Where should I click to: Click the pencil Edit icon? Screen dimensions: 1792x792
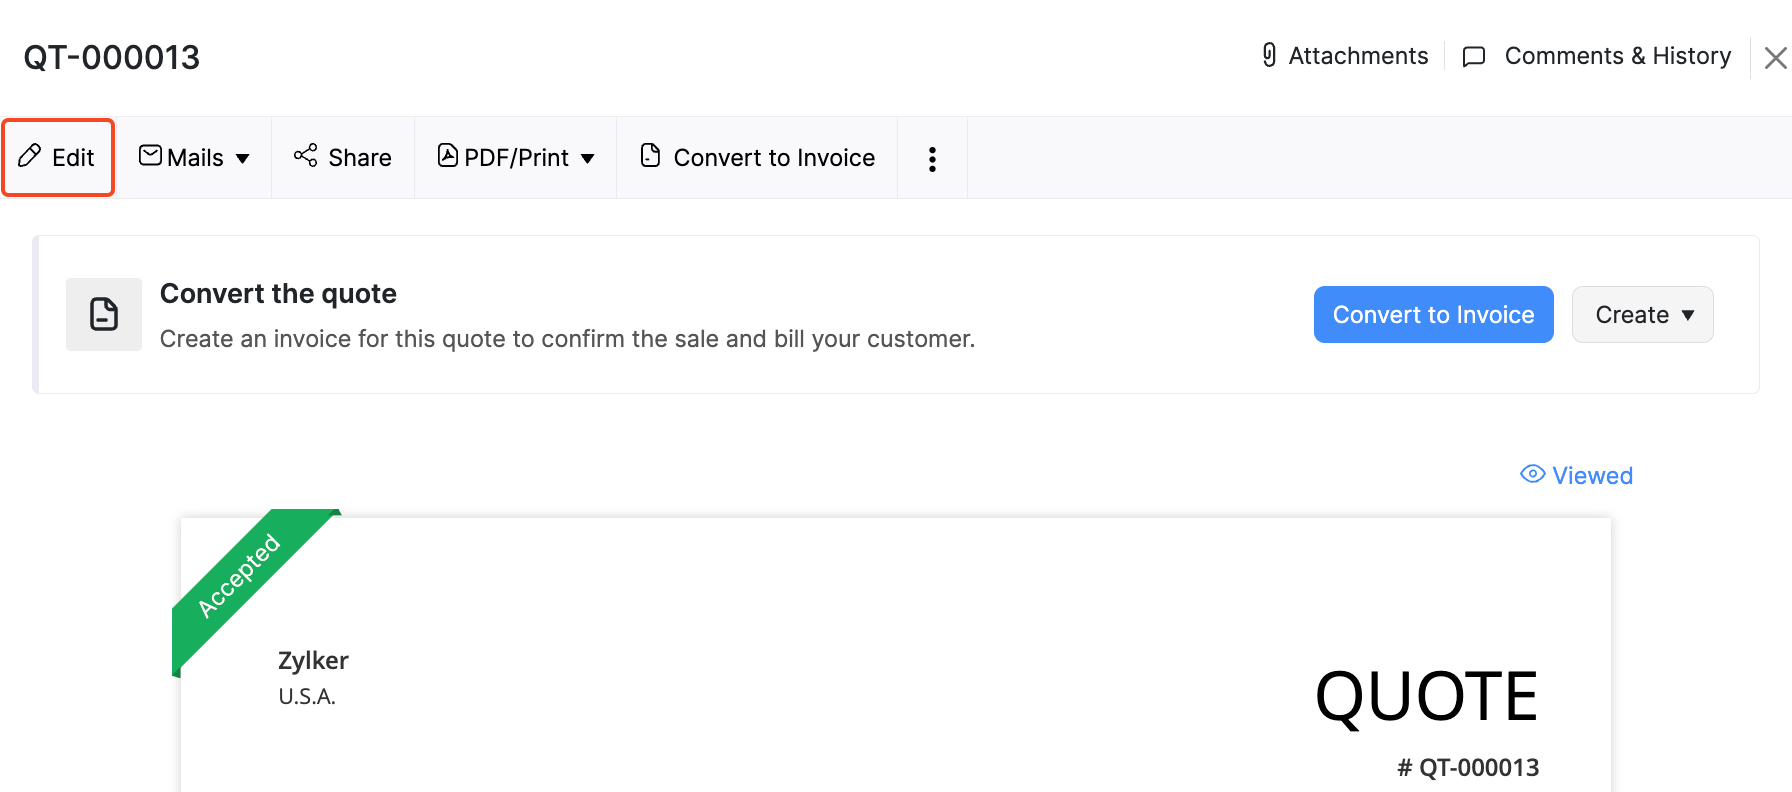coord(30,156)
